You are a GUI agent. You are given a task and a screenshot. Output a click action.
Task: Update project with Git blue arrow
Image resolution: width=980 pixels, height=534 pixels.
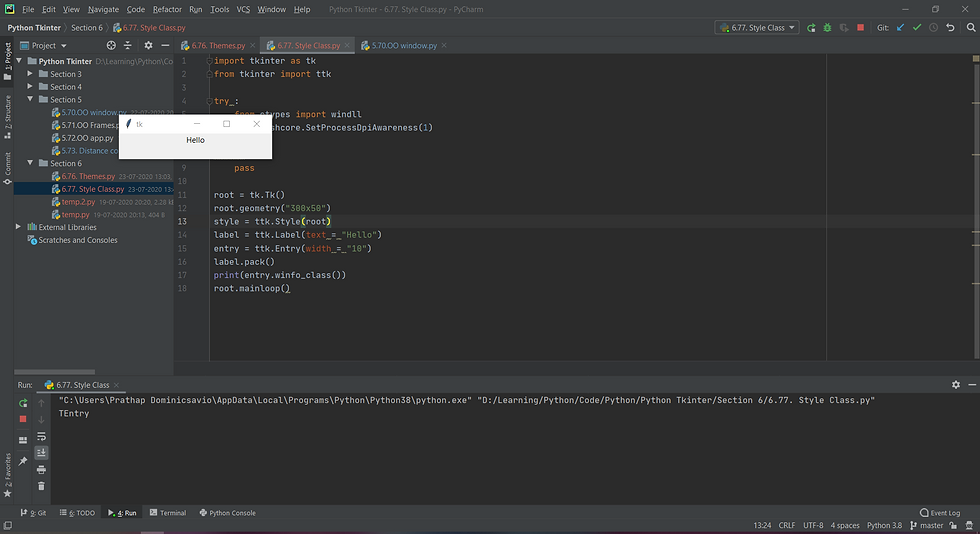[901, 28]
